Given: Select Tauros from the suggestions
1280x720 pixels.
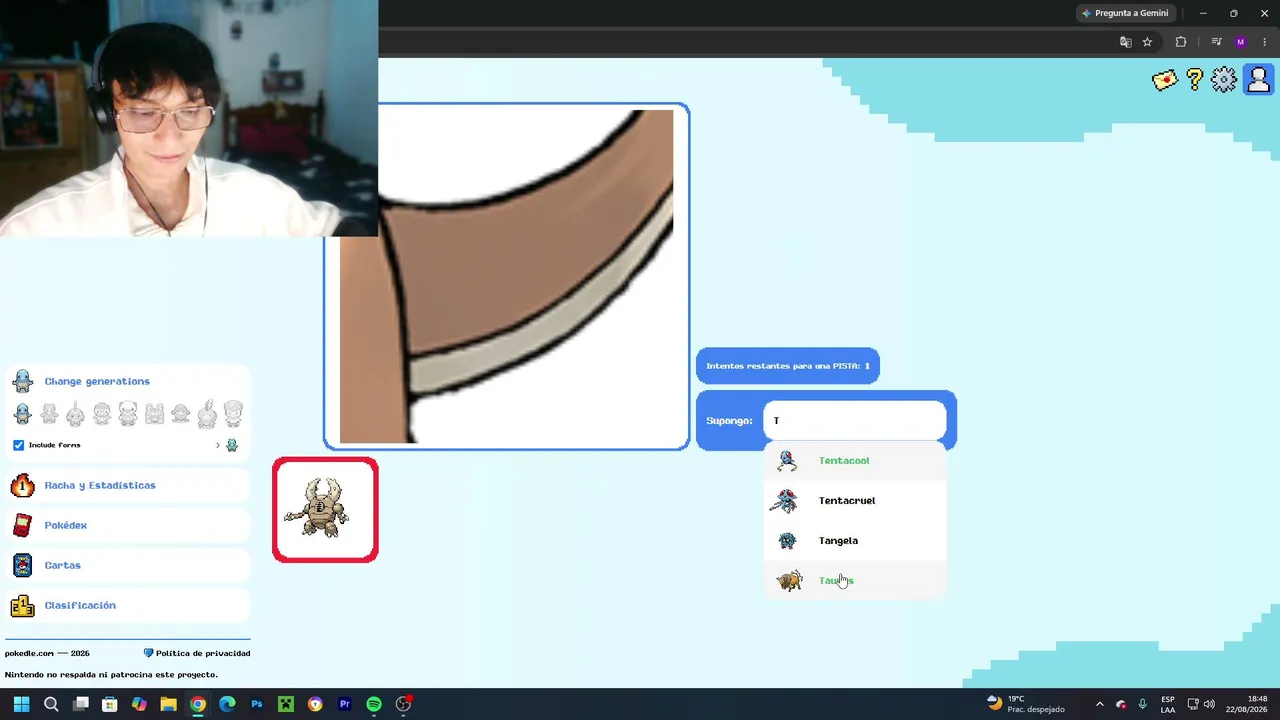Looking at the screenshot, I should click(x=855, y=581).
